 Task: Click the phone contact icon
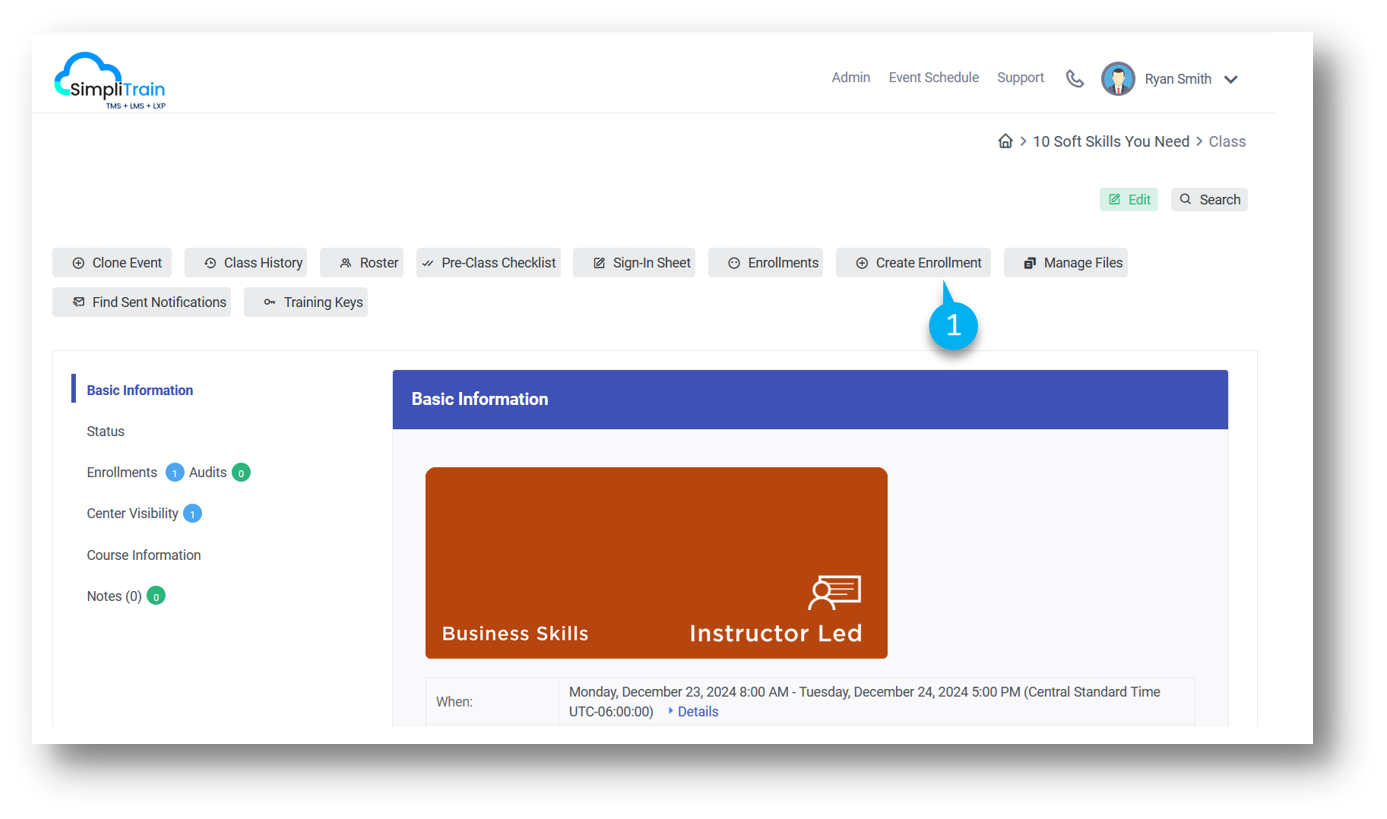pos(1074,79)
